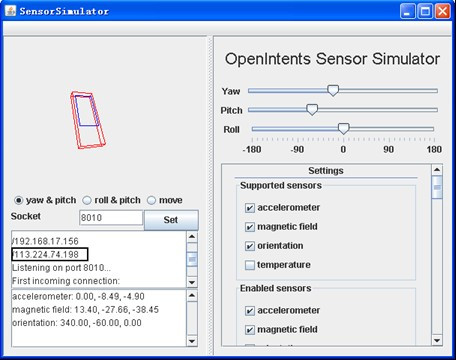
Task: Click the 3D phone wireframe model
Action: click(x=87, y=120)
